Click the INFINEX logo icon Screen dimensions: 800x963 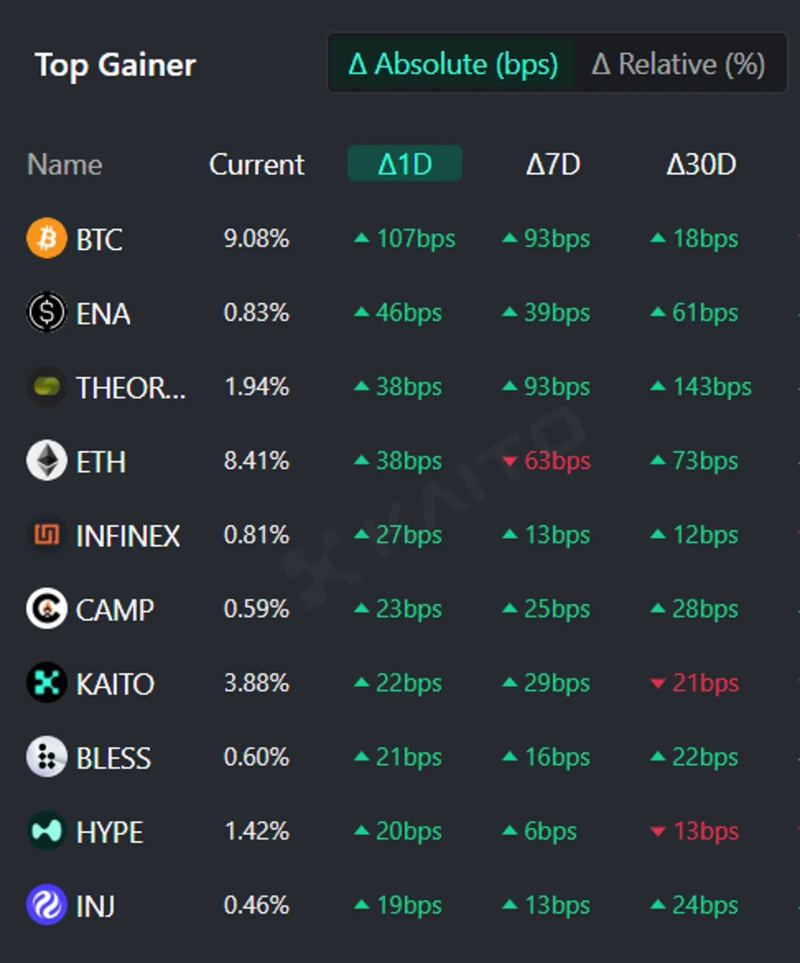pyautogui.click(x=46, y=535)
